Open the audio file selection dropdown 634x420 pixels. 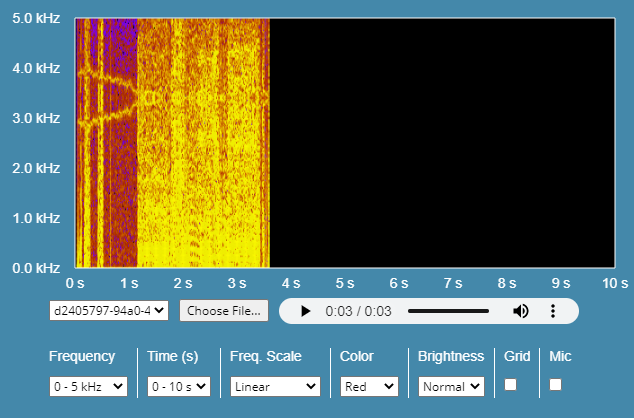click(x=108, y=310)
